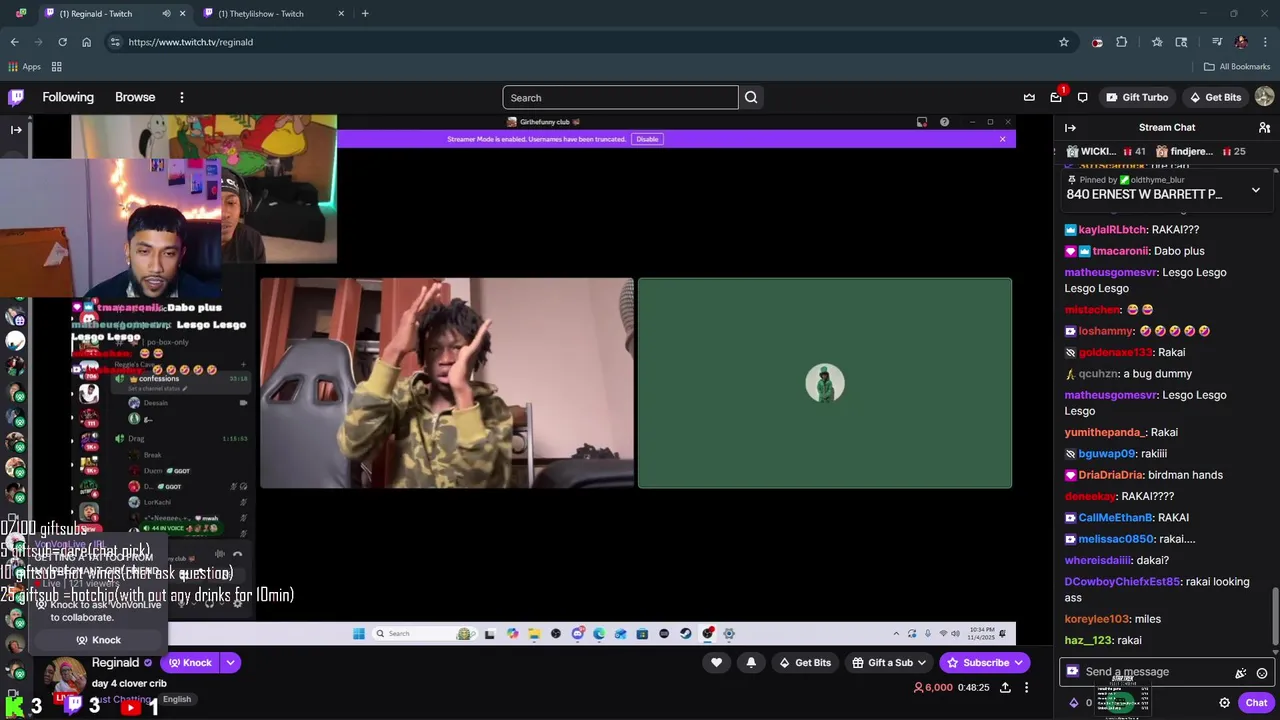This screenshot has width=1280, height=720.
Task: Expand the left sidebar arrow
Action: click(x=16, y=129)
